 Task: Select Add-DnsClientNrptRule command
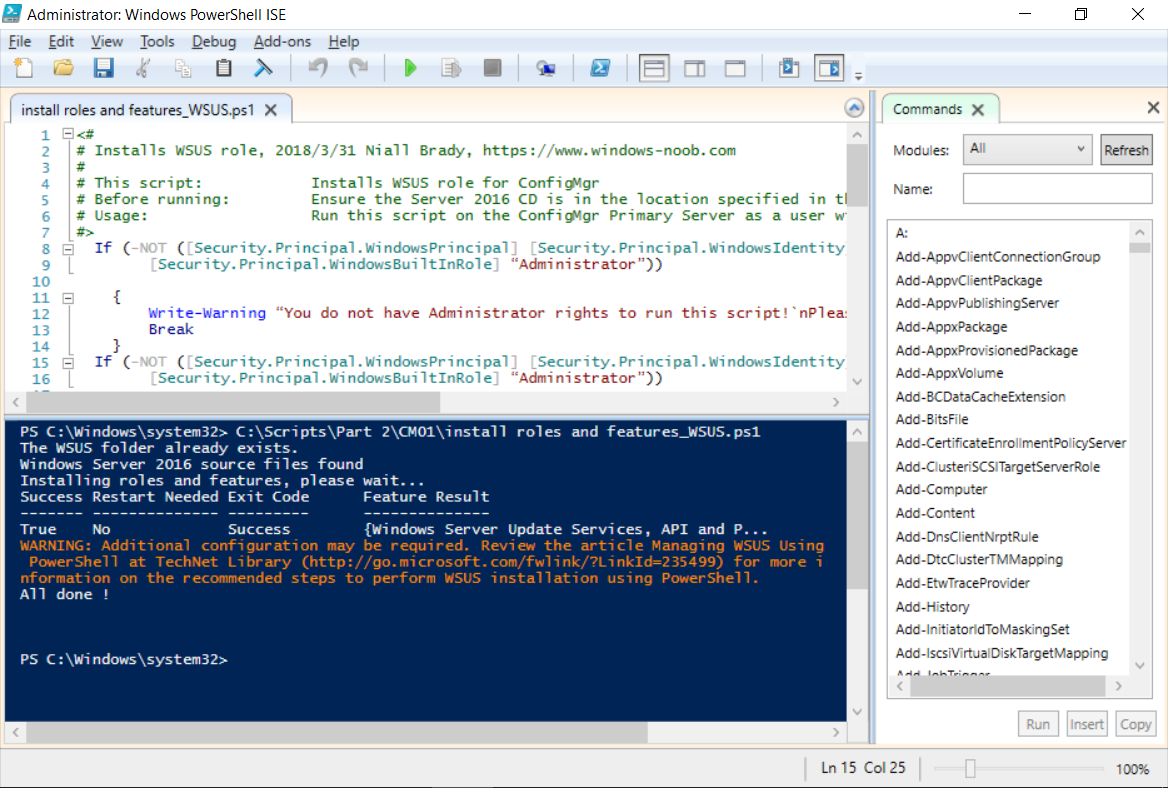pos(967,537)
